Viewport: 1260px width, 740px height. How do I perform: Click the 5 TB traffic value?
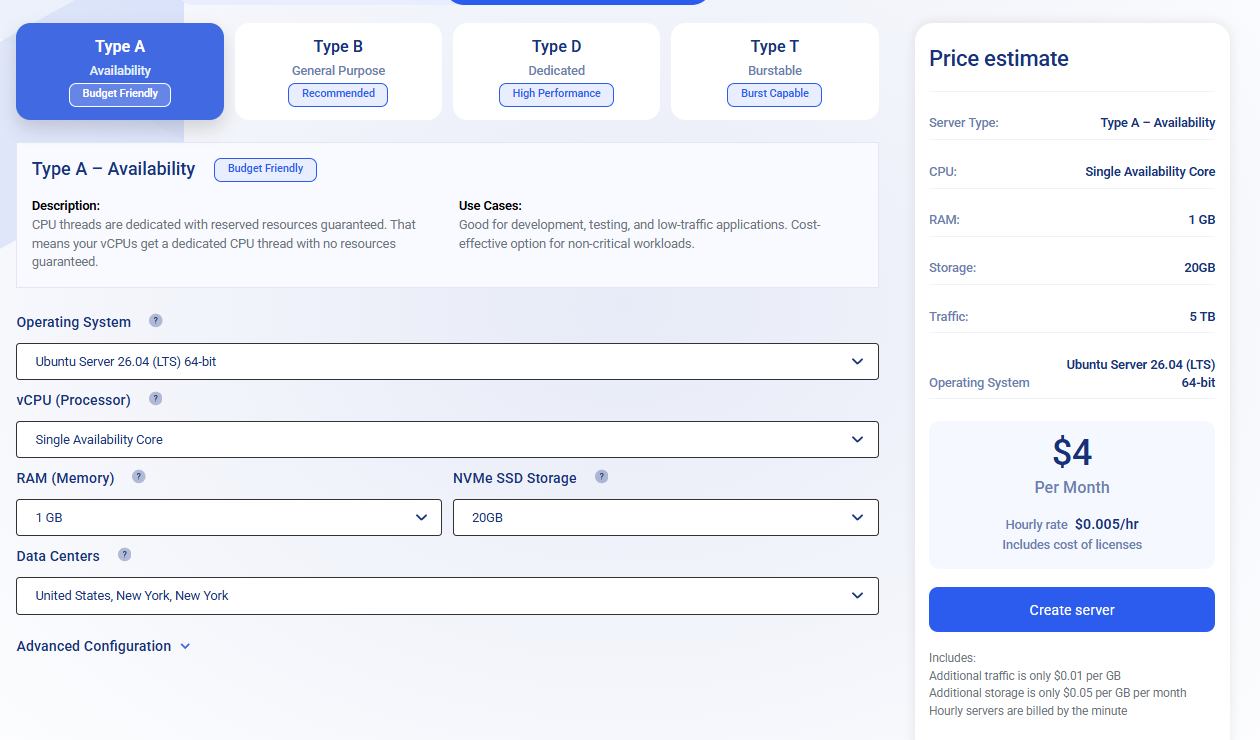pyautogui.click(x=1202, y=316)
